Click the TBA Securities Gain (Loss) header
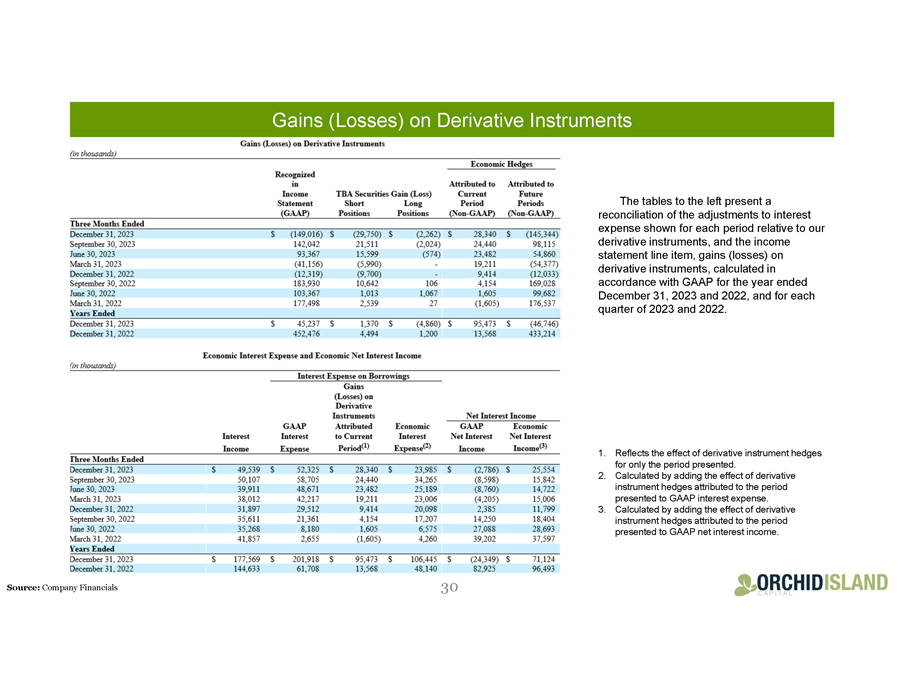899x695 pixels. [383, 193]
